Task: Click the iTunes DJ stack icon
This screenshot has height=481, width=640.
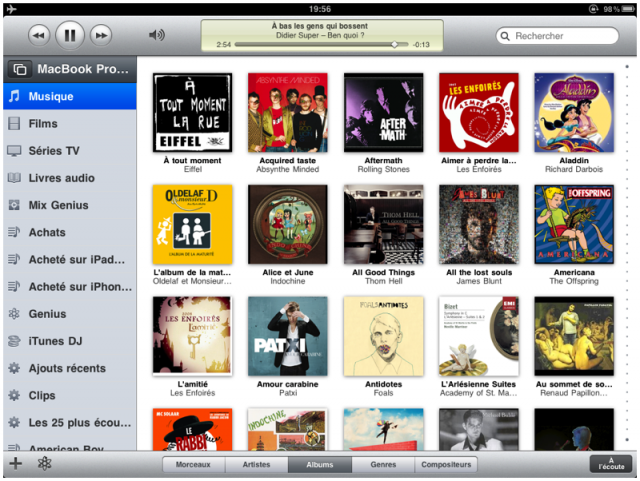Action: click(x=14, y=341)
